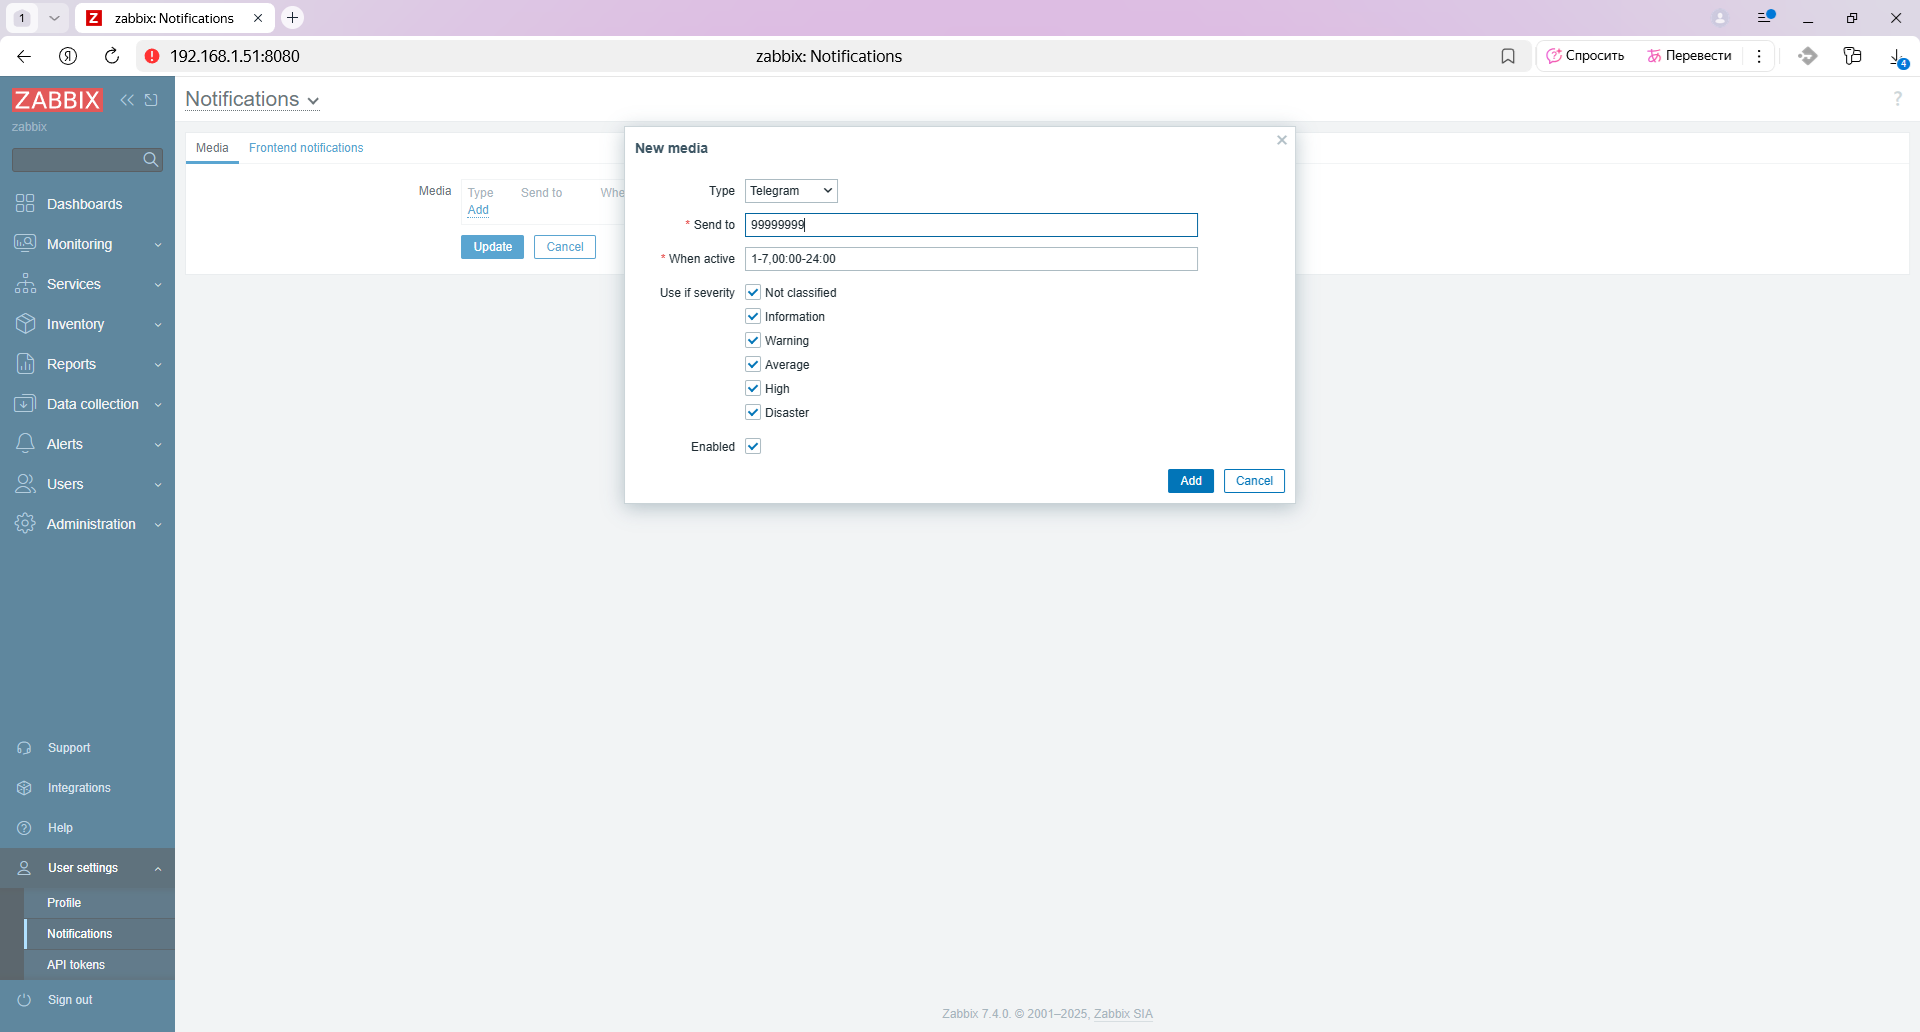Click the browser back arrow
This screenshot has width=1920, height=1032.
click(24, 56)
